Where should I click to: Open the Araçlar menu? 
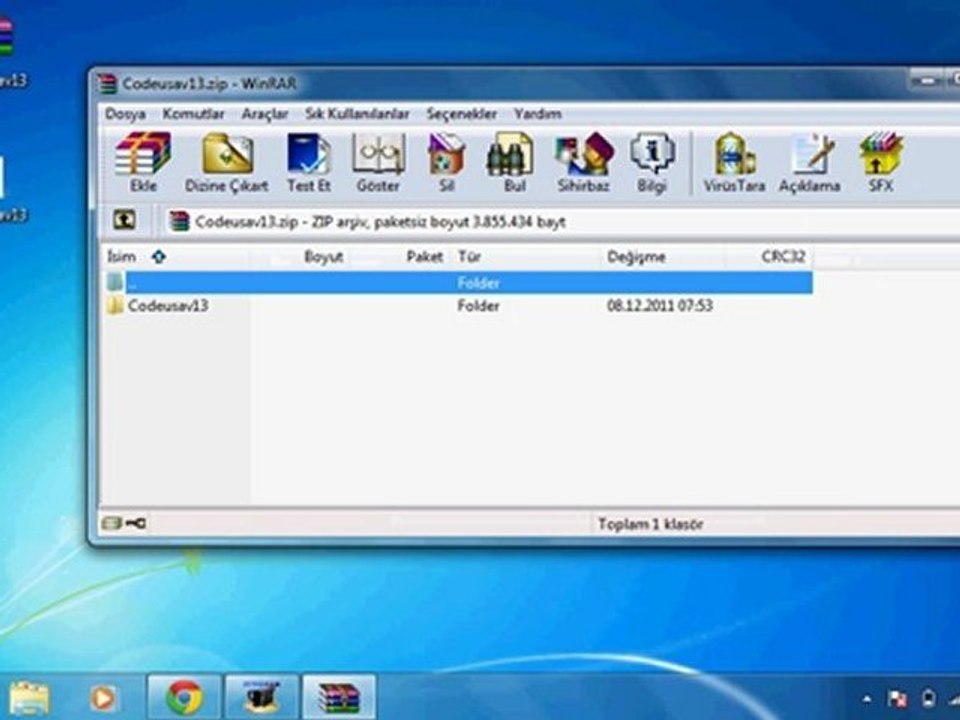pos(264,114)
